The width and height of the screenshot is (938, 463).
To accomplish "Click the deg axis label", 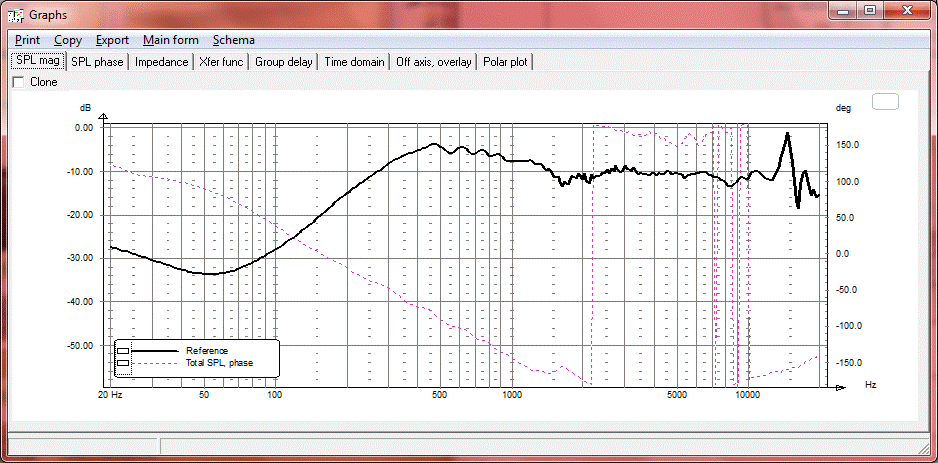I will (842, 108).
